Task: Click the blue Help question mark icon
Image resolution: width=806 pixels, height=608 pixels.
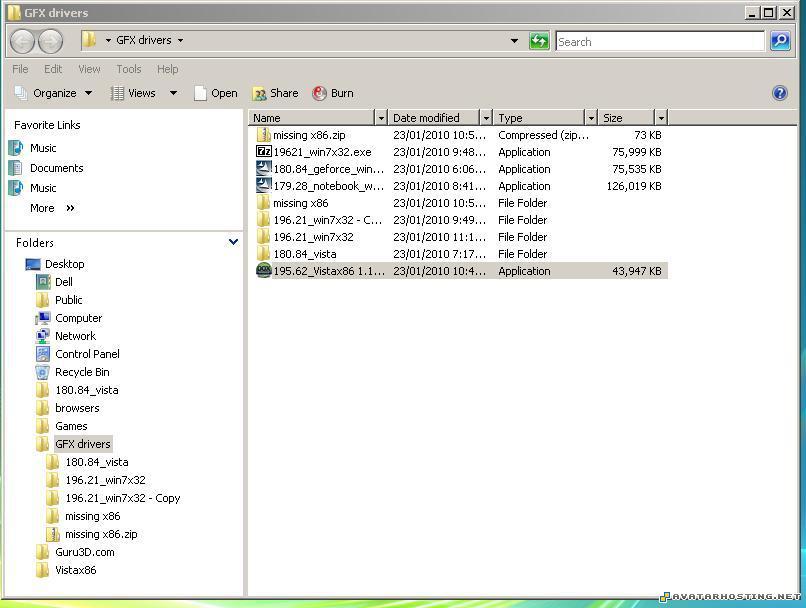Action: 780,93
